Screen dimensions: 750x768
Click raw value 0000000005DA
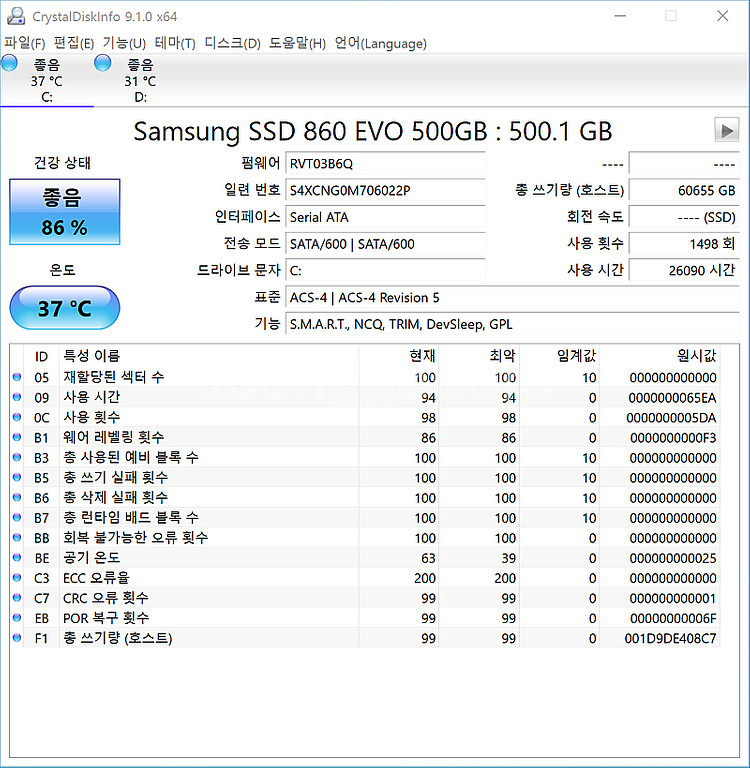(671, 417)
